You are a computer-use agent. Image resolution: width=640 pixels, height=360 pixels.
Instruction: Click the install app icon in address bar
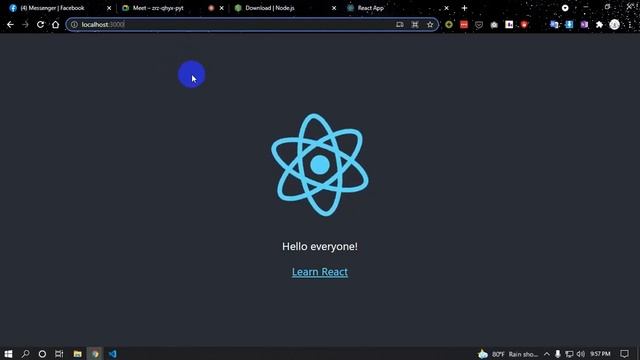click(x=400, y=24)
